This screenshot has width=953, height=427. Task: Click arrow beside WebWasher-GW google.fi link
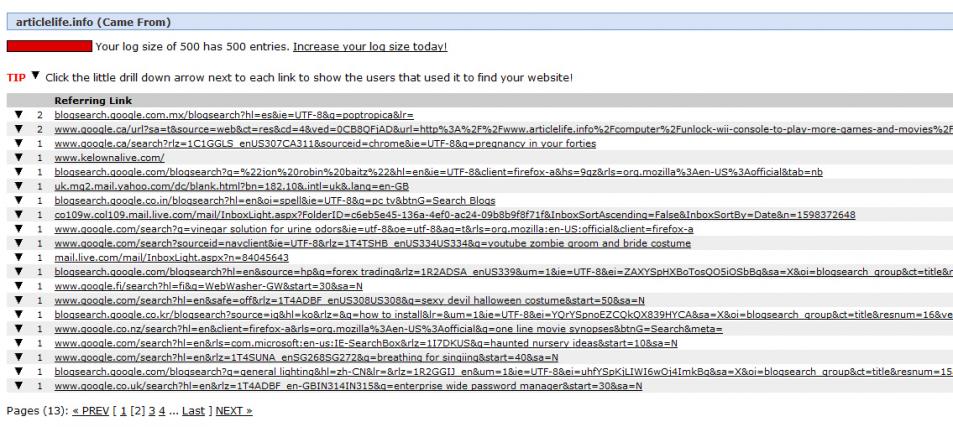pyautogui.click(x=18, y=285)
